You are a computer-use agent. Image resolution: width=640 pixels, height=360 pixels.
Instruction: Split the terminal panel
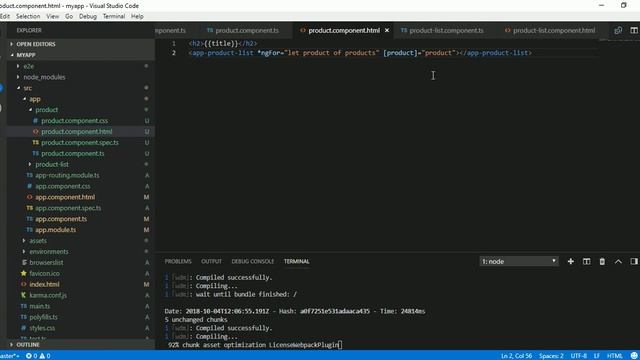pos(587,261)
